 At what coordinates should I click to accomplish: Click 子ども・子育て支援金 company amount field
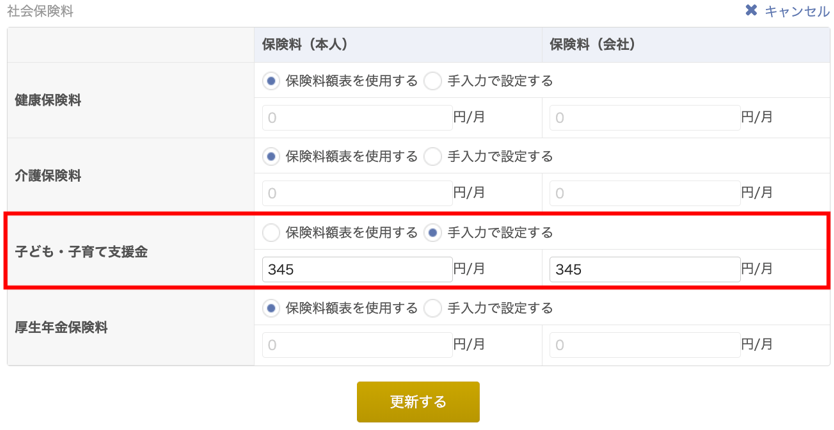644,270
